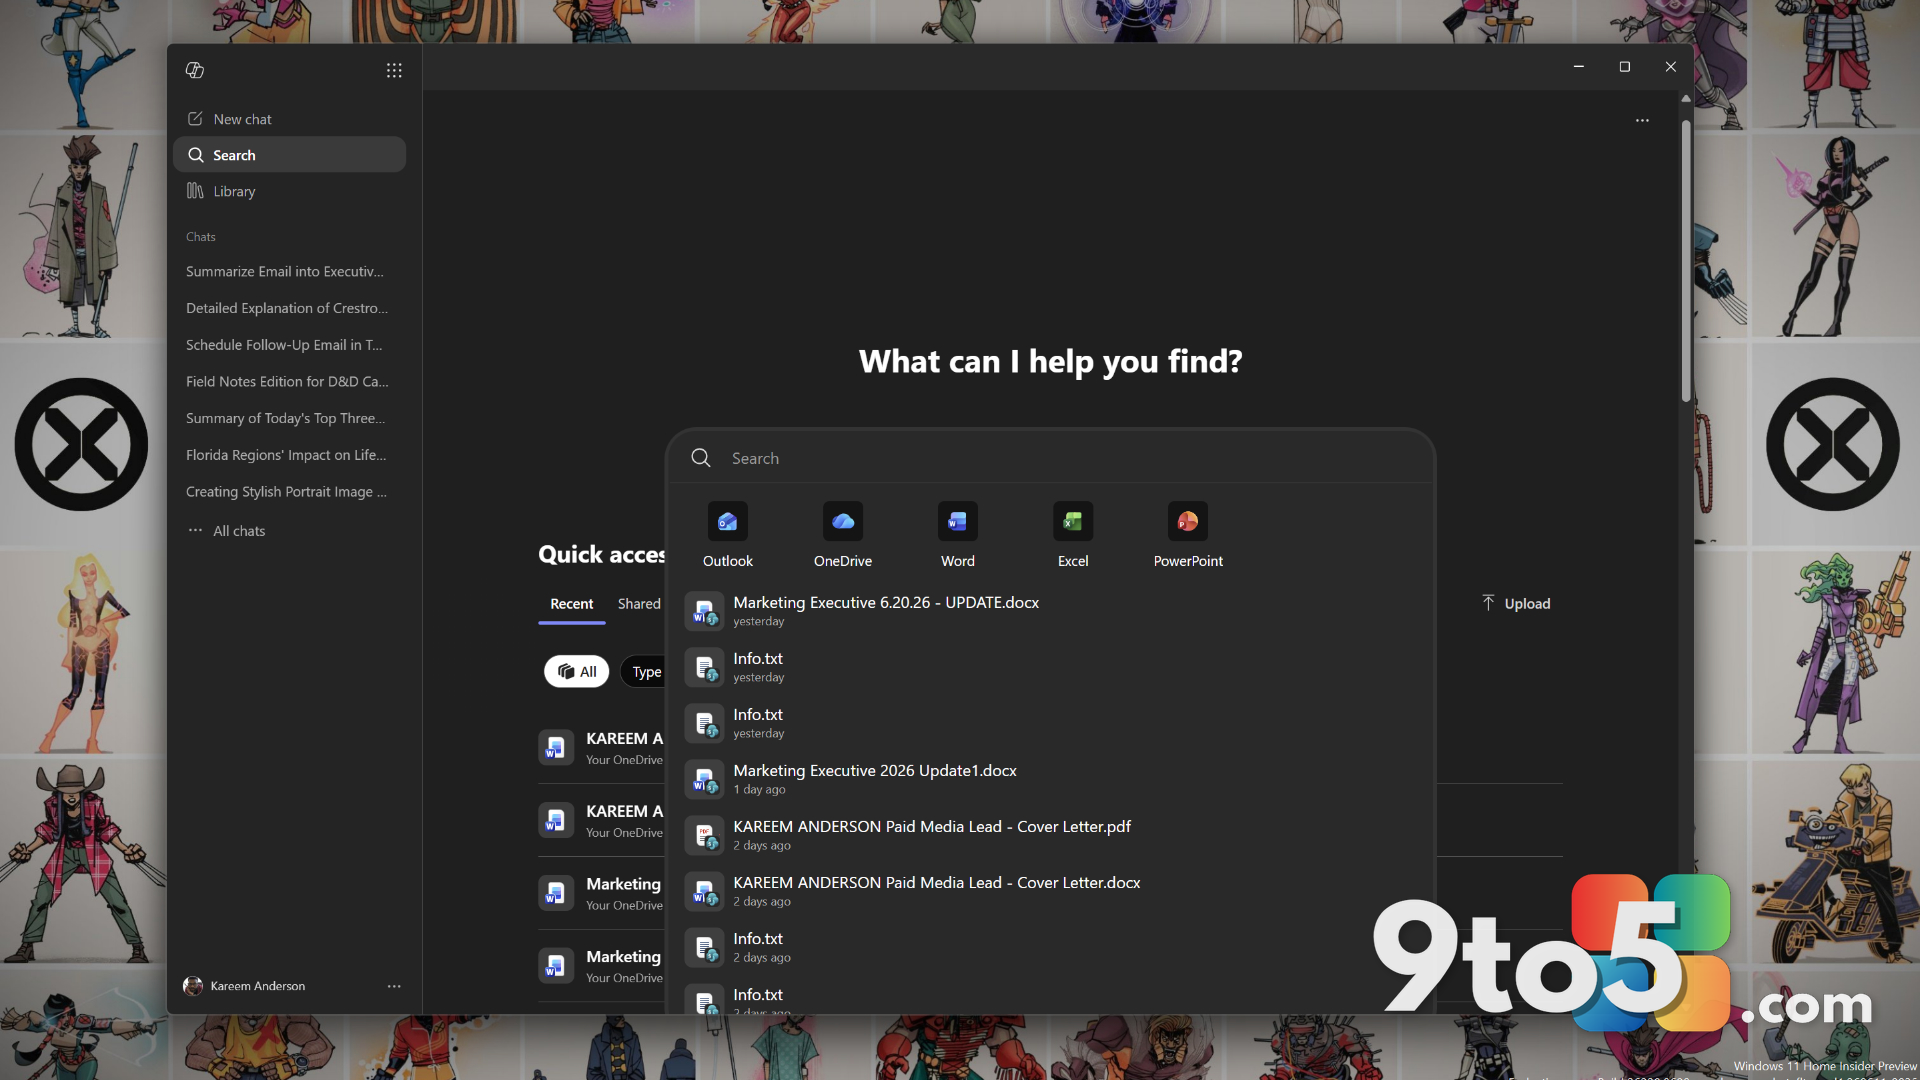Screen dimensions: 1920x1080
Task: Click the Upload button
Action: click(1516, 603)
